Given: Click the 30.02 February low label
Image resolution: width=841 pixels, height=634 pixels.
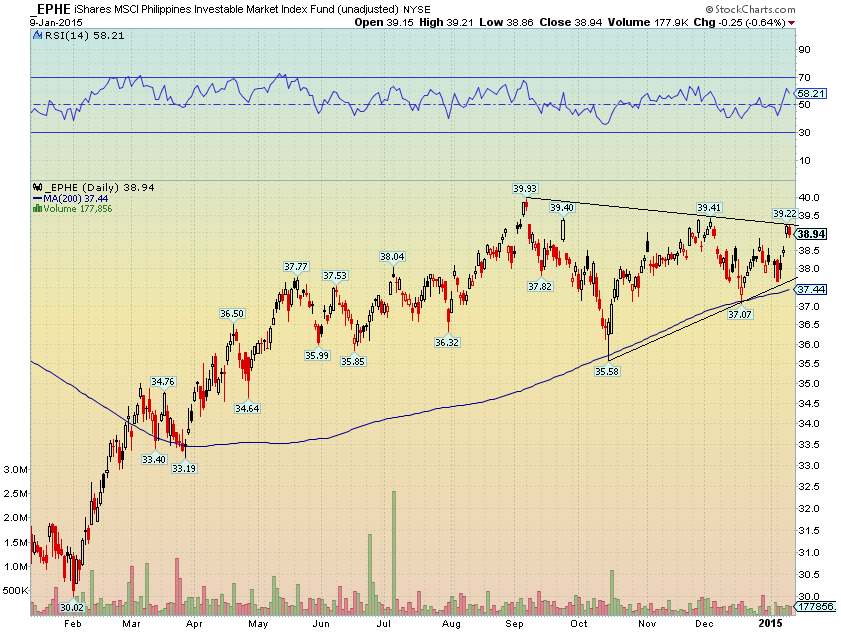Looking at the screenshot, I should coord(72,607).
